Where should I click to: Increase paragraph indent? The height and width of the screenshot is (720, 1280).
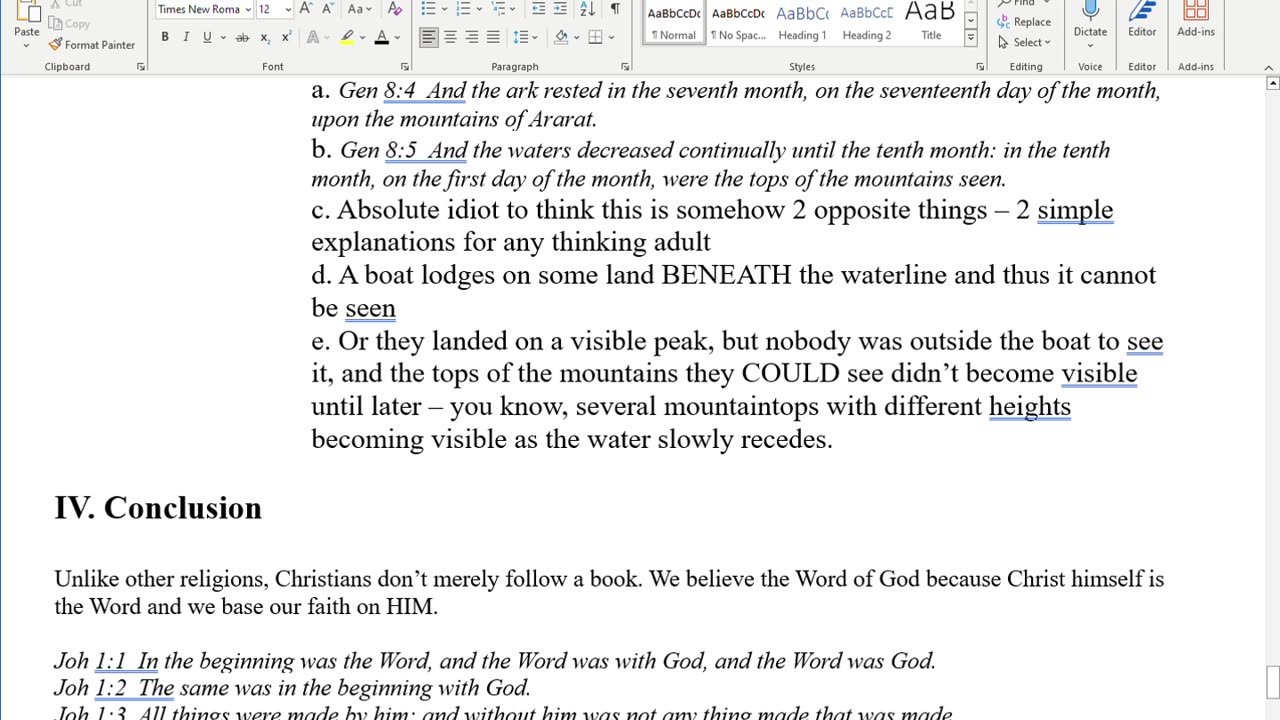[x=560, y=9]
